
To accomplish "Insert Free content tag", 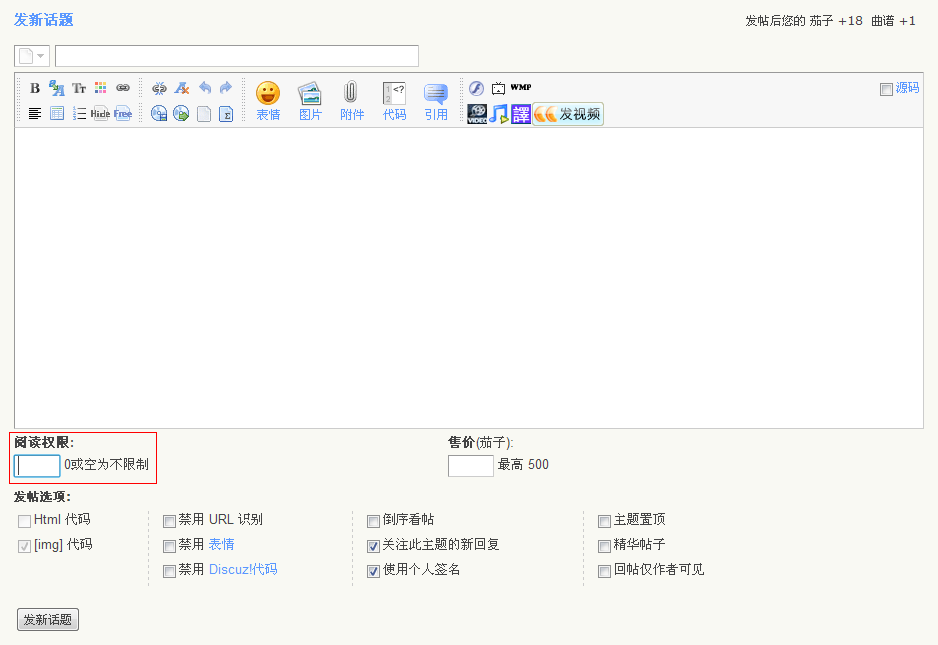I will [x=123, y=113].
